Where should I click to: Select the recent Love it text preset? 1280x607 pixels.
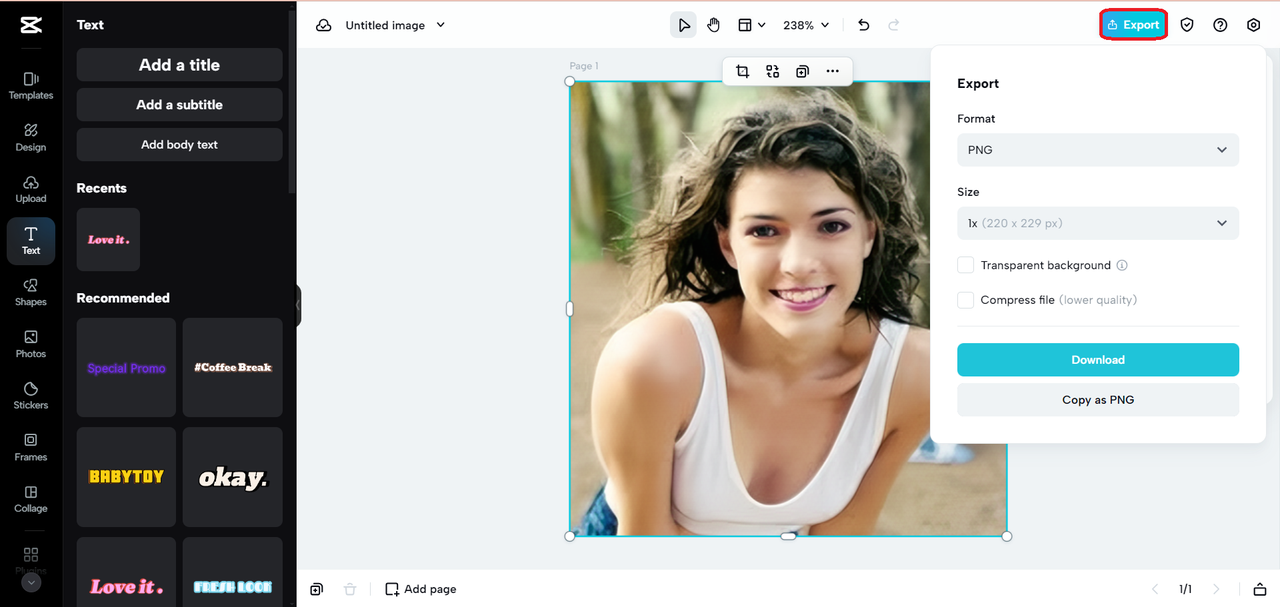coord(108,239)
